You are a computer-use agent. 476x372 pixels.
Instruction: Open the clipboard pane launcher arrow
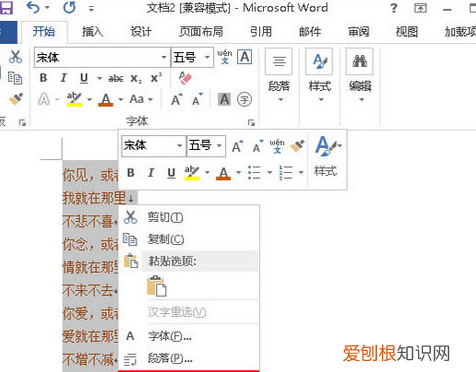(22, 123)
